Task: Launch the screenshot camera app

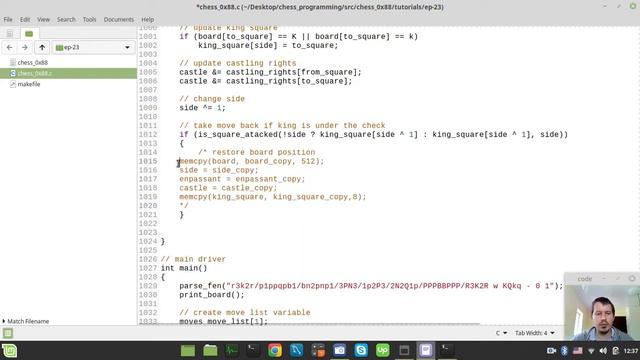Action: [x=340, y=351]
